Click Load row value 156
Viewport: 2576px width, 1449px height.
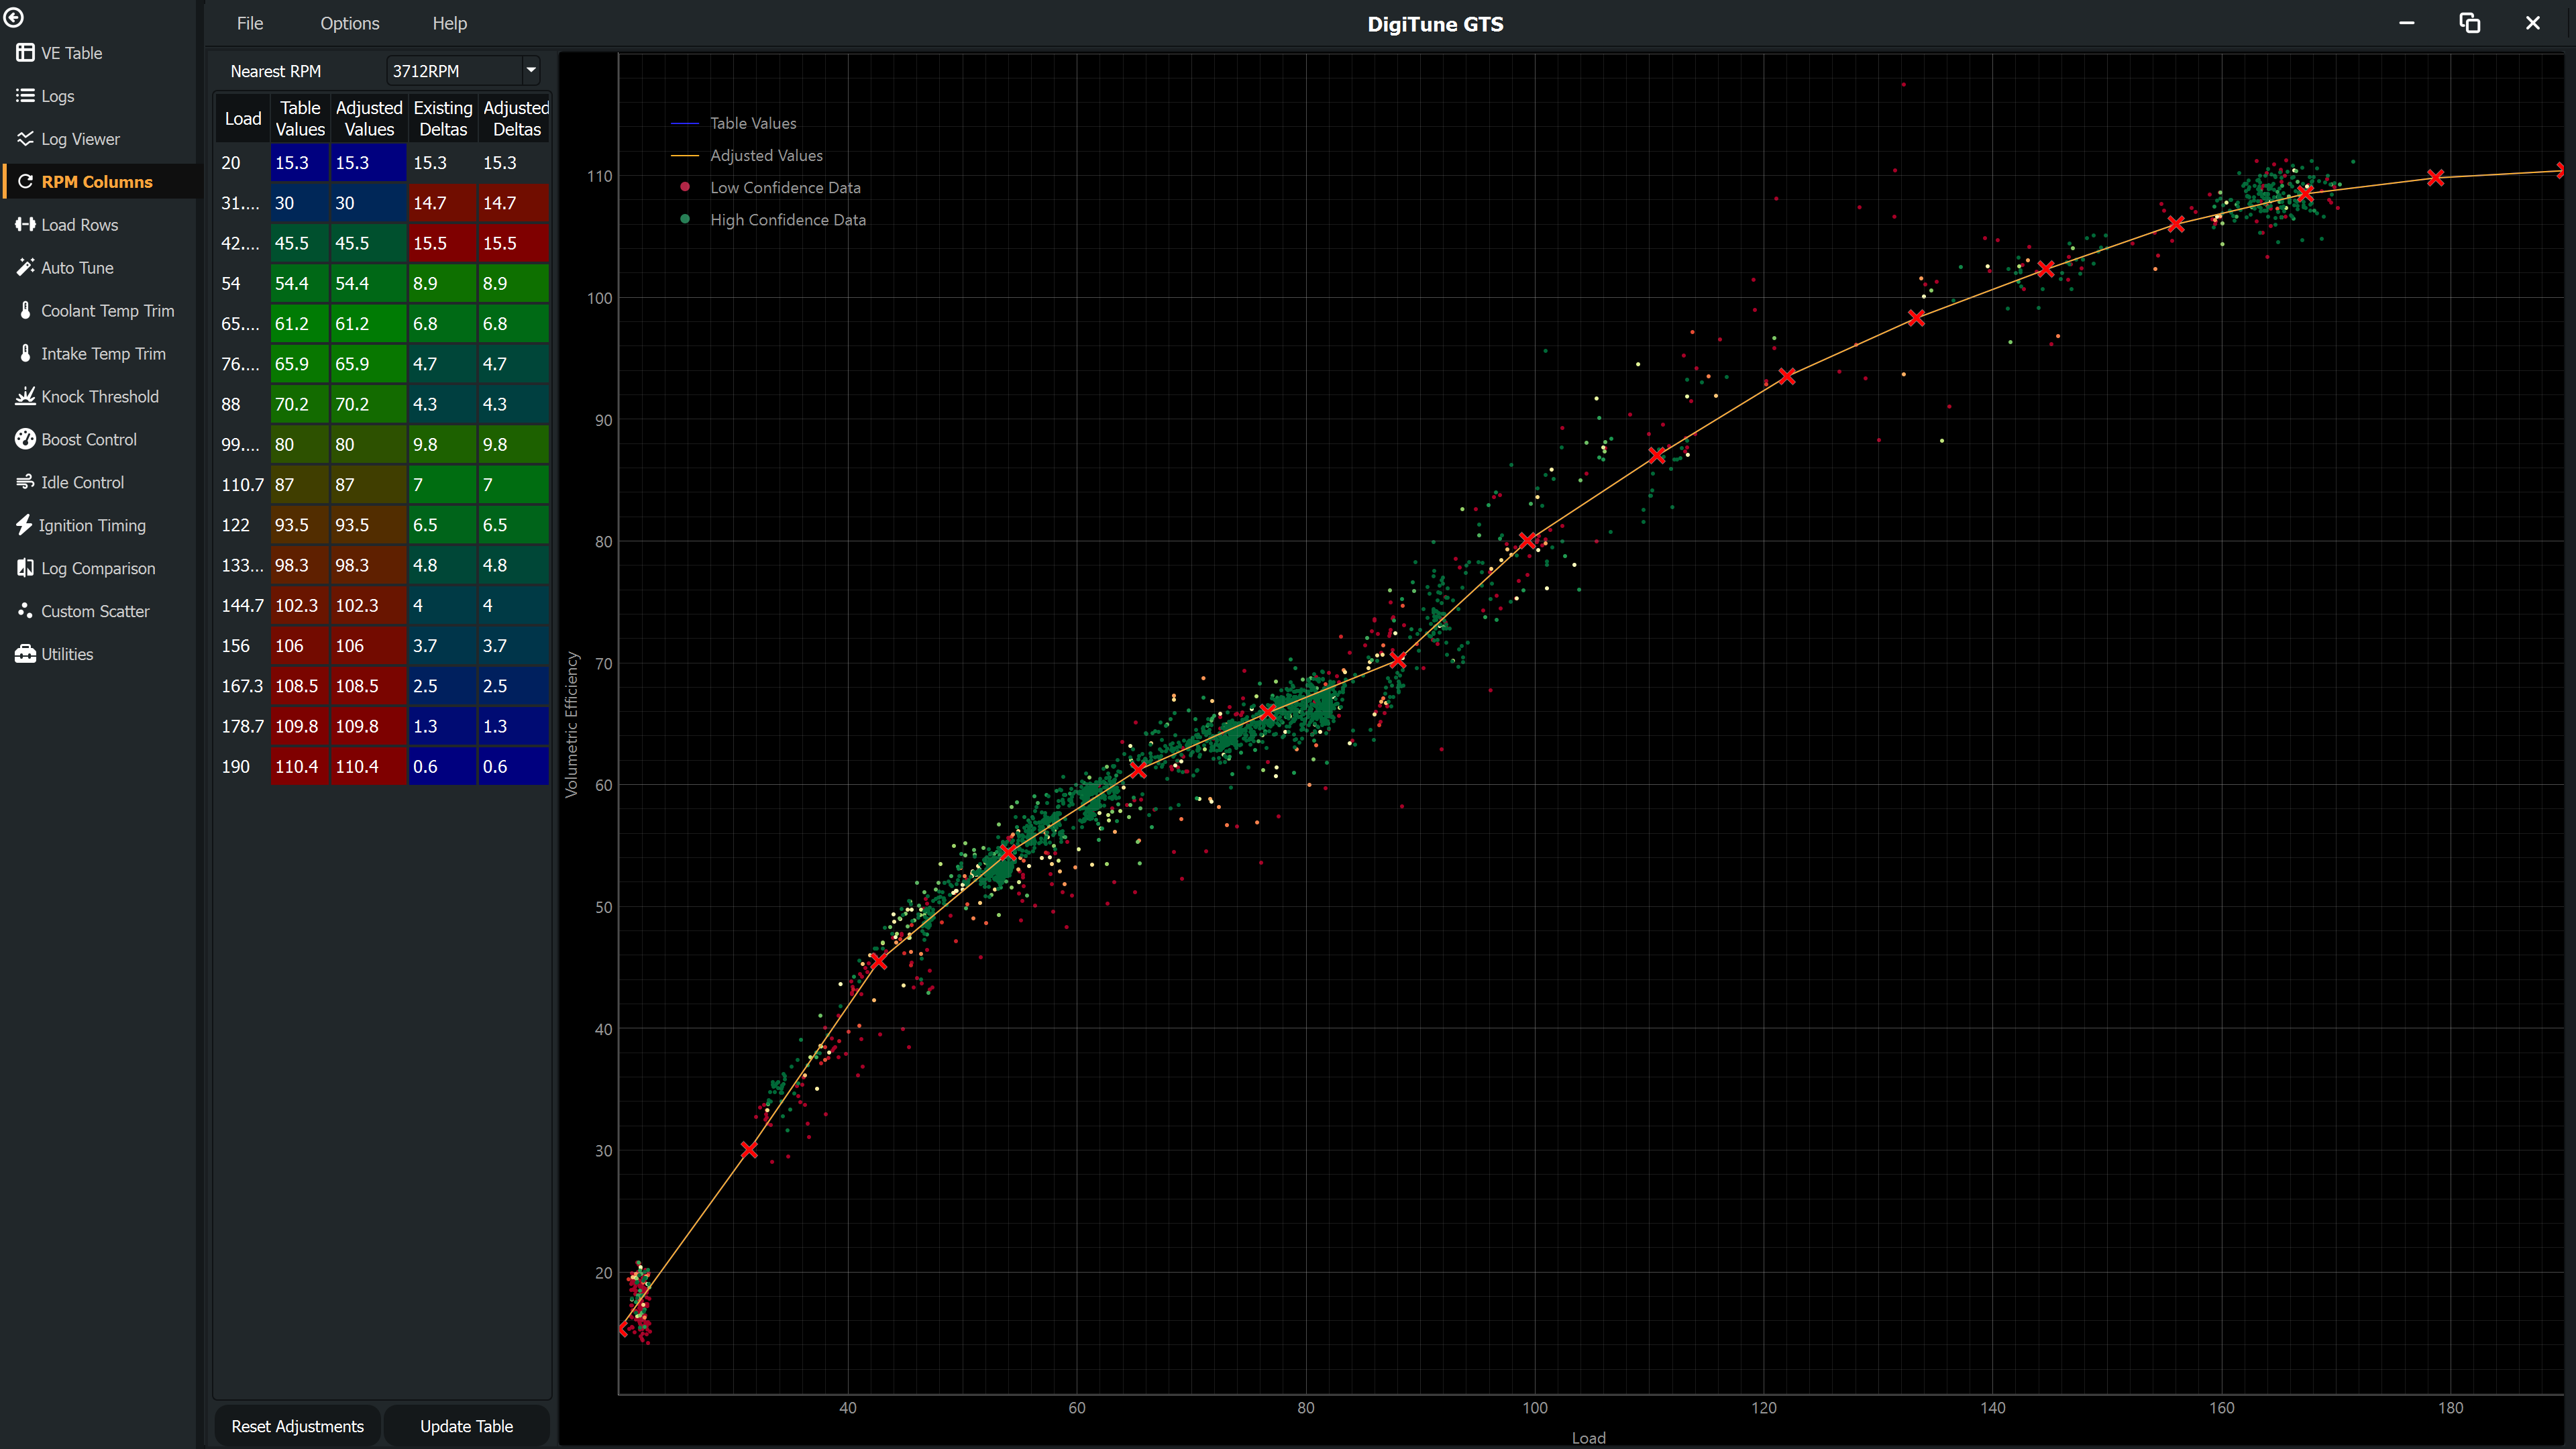point(243,646)
